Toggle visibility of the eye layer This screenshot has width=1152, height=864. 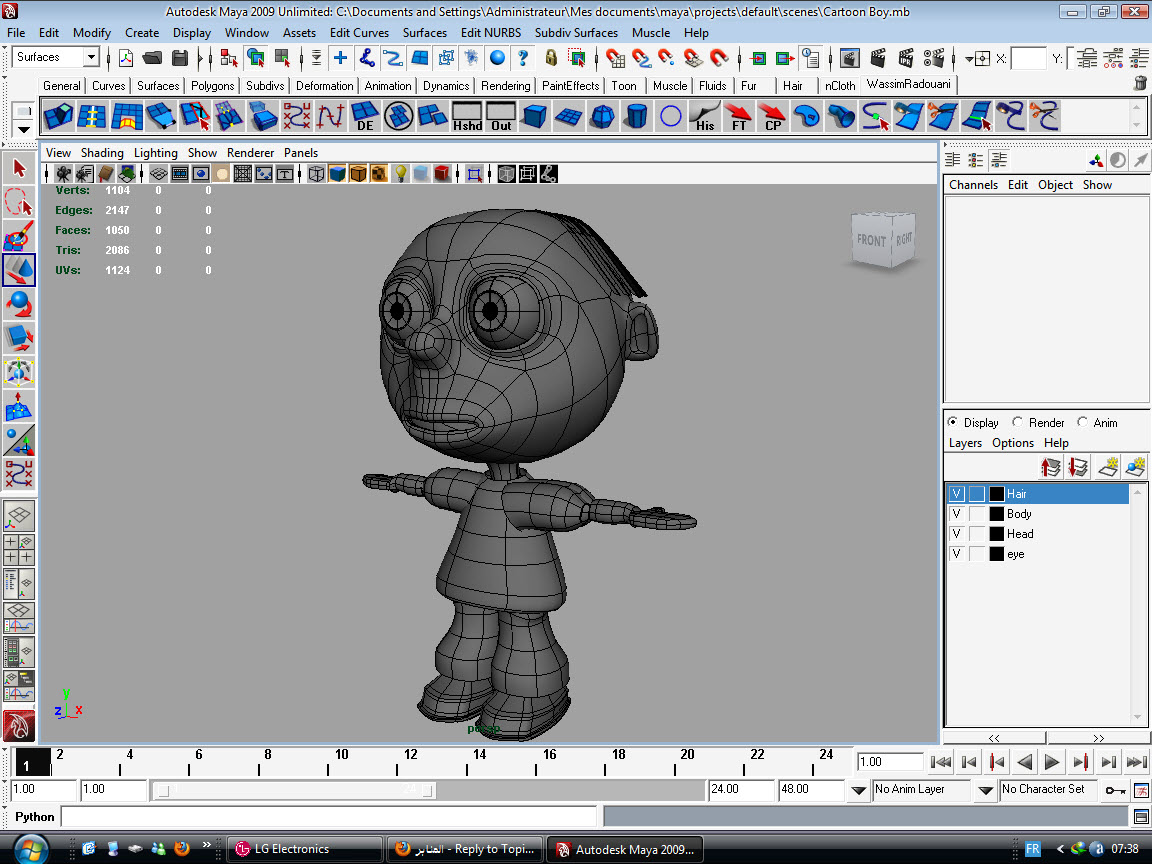click(957, 554)
